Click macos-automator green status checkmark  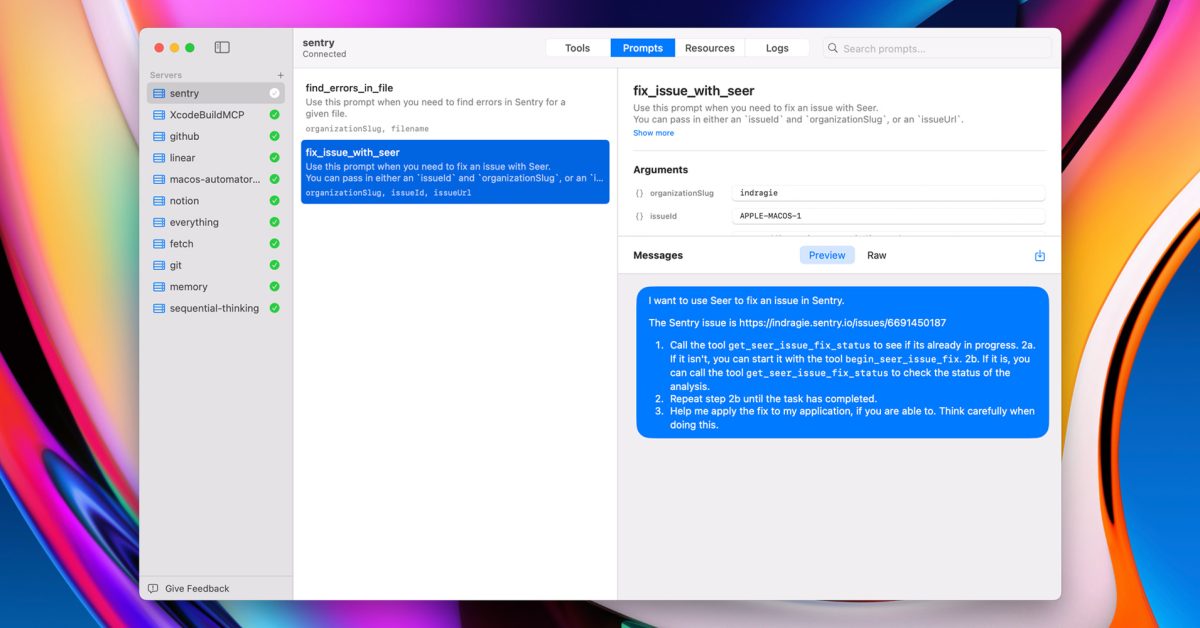pyautogui.click(x=274, y=179)
